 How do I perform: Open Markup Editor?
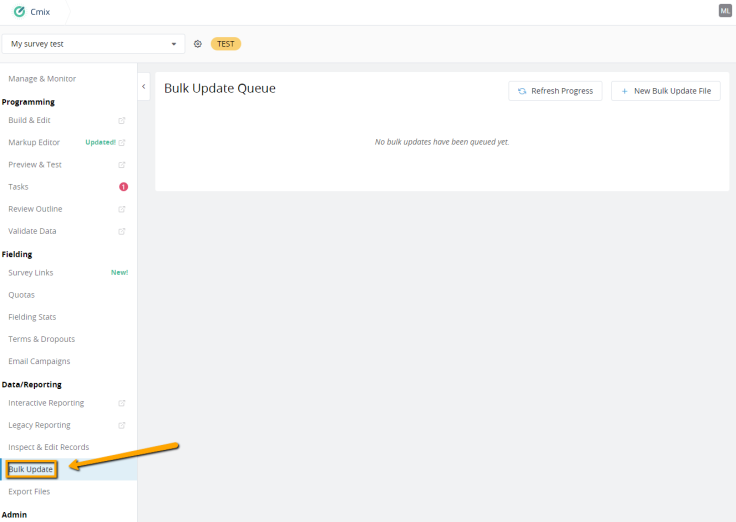click(34, 142)
